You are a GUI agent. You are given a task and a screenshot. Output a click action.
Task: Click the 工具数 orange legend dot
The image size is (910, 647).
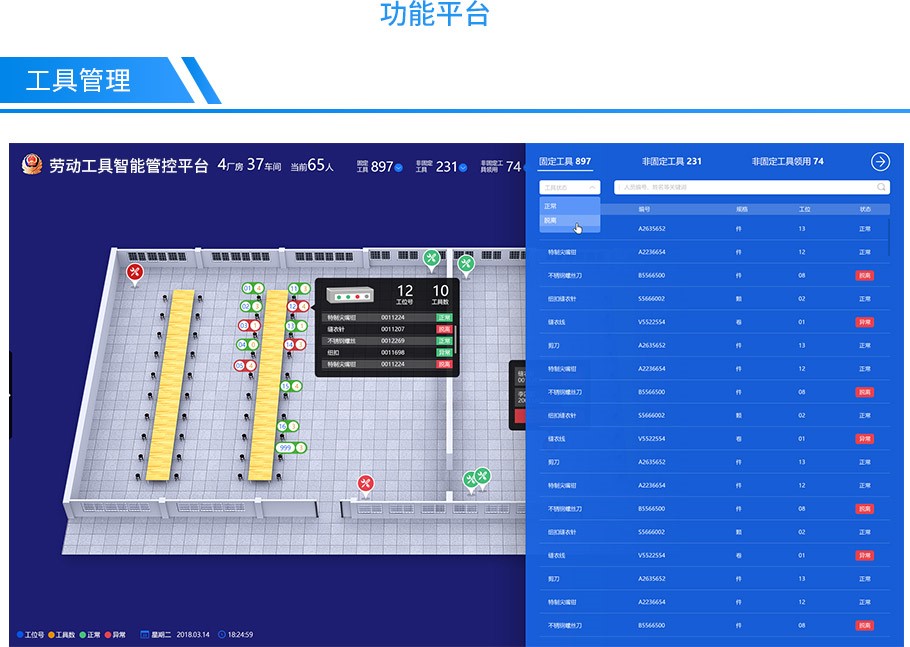[x=51, y=634]
